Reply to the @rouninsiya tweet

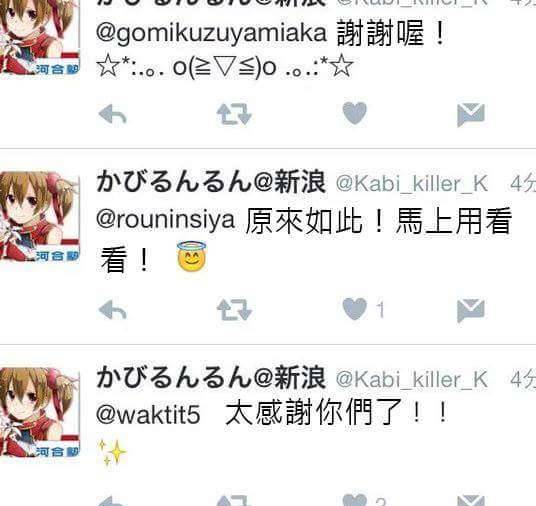(112, 310)
